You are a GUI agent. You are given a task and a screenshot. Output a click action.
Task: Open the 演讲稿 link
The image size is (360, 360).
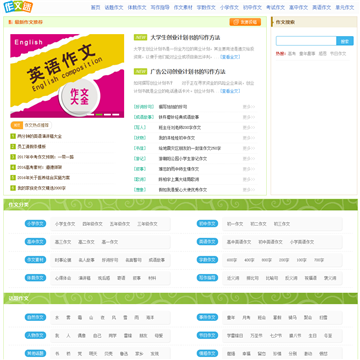click(84, 278)
